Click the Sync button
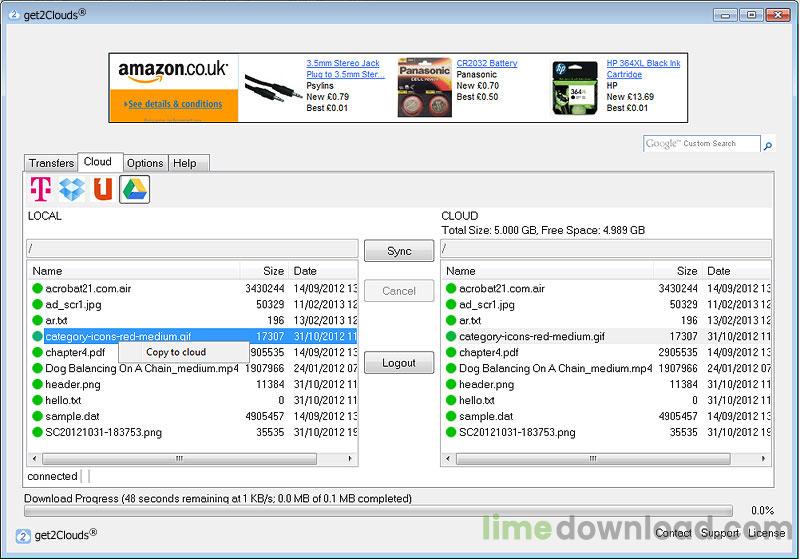The height and width of the screenshot is (559, 800). coord(399,251)
